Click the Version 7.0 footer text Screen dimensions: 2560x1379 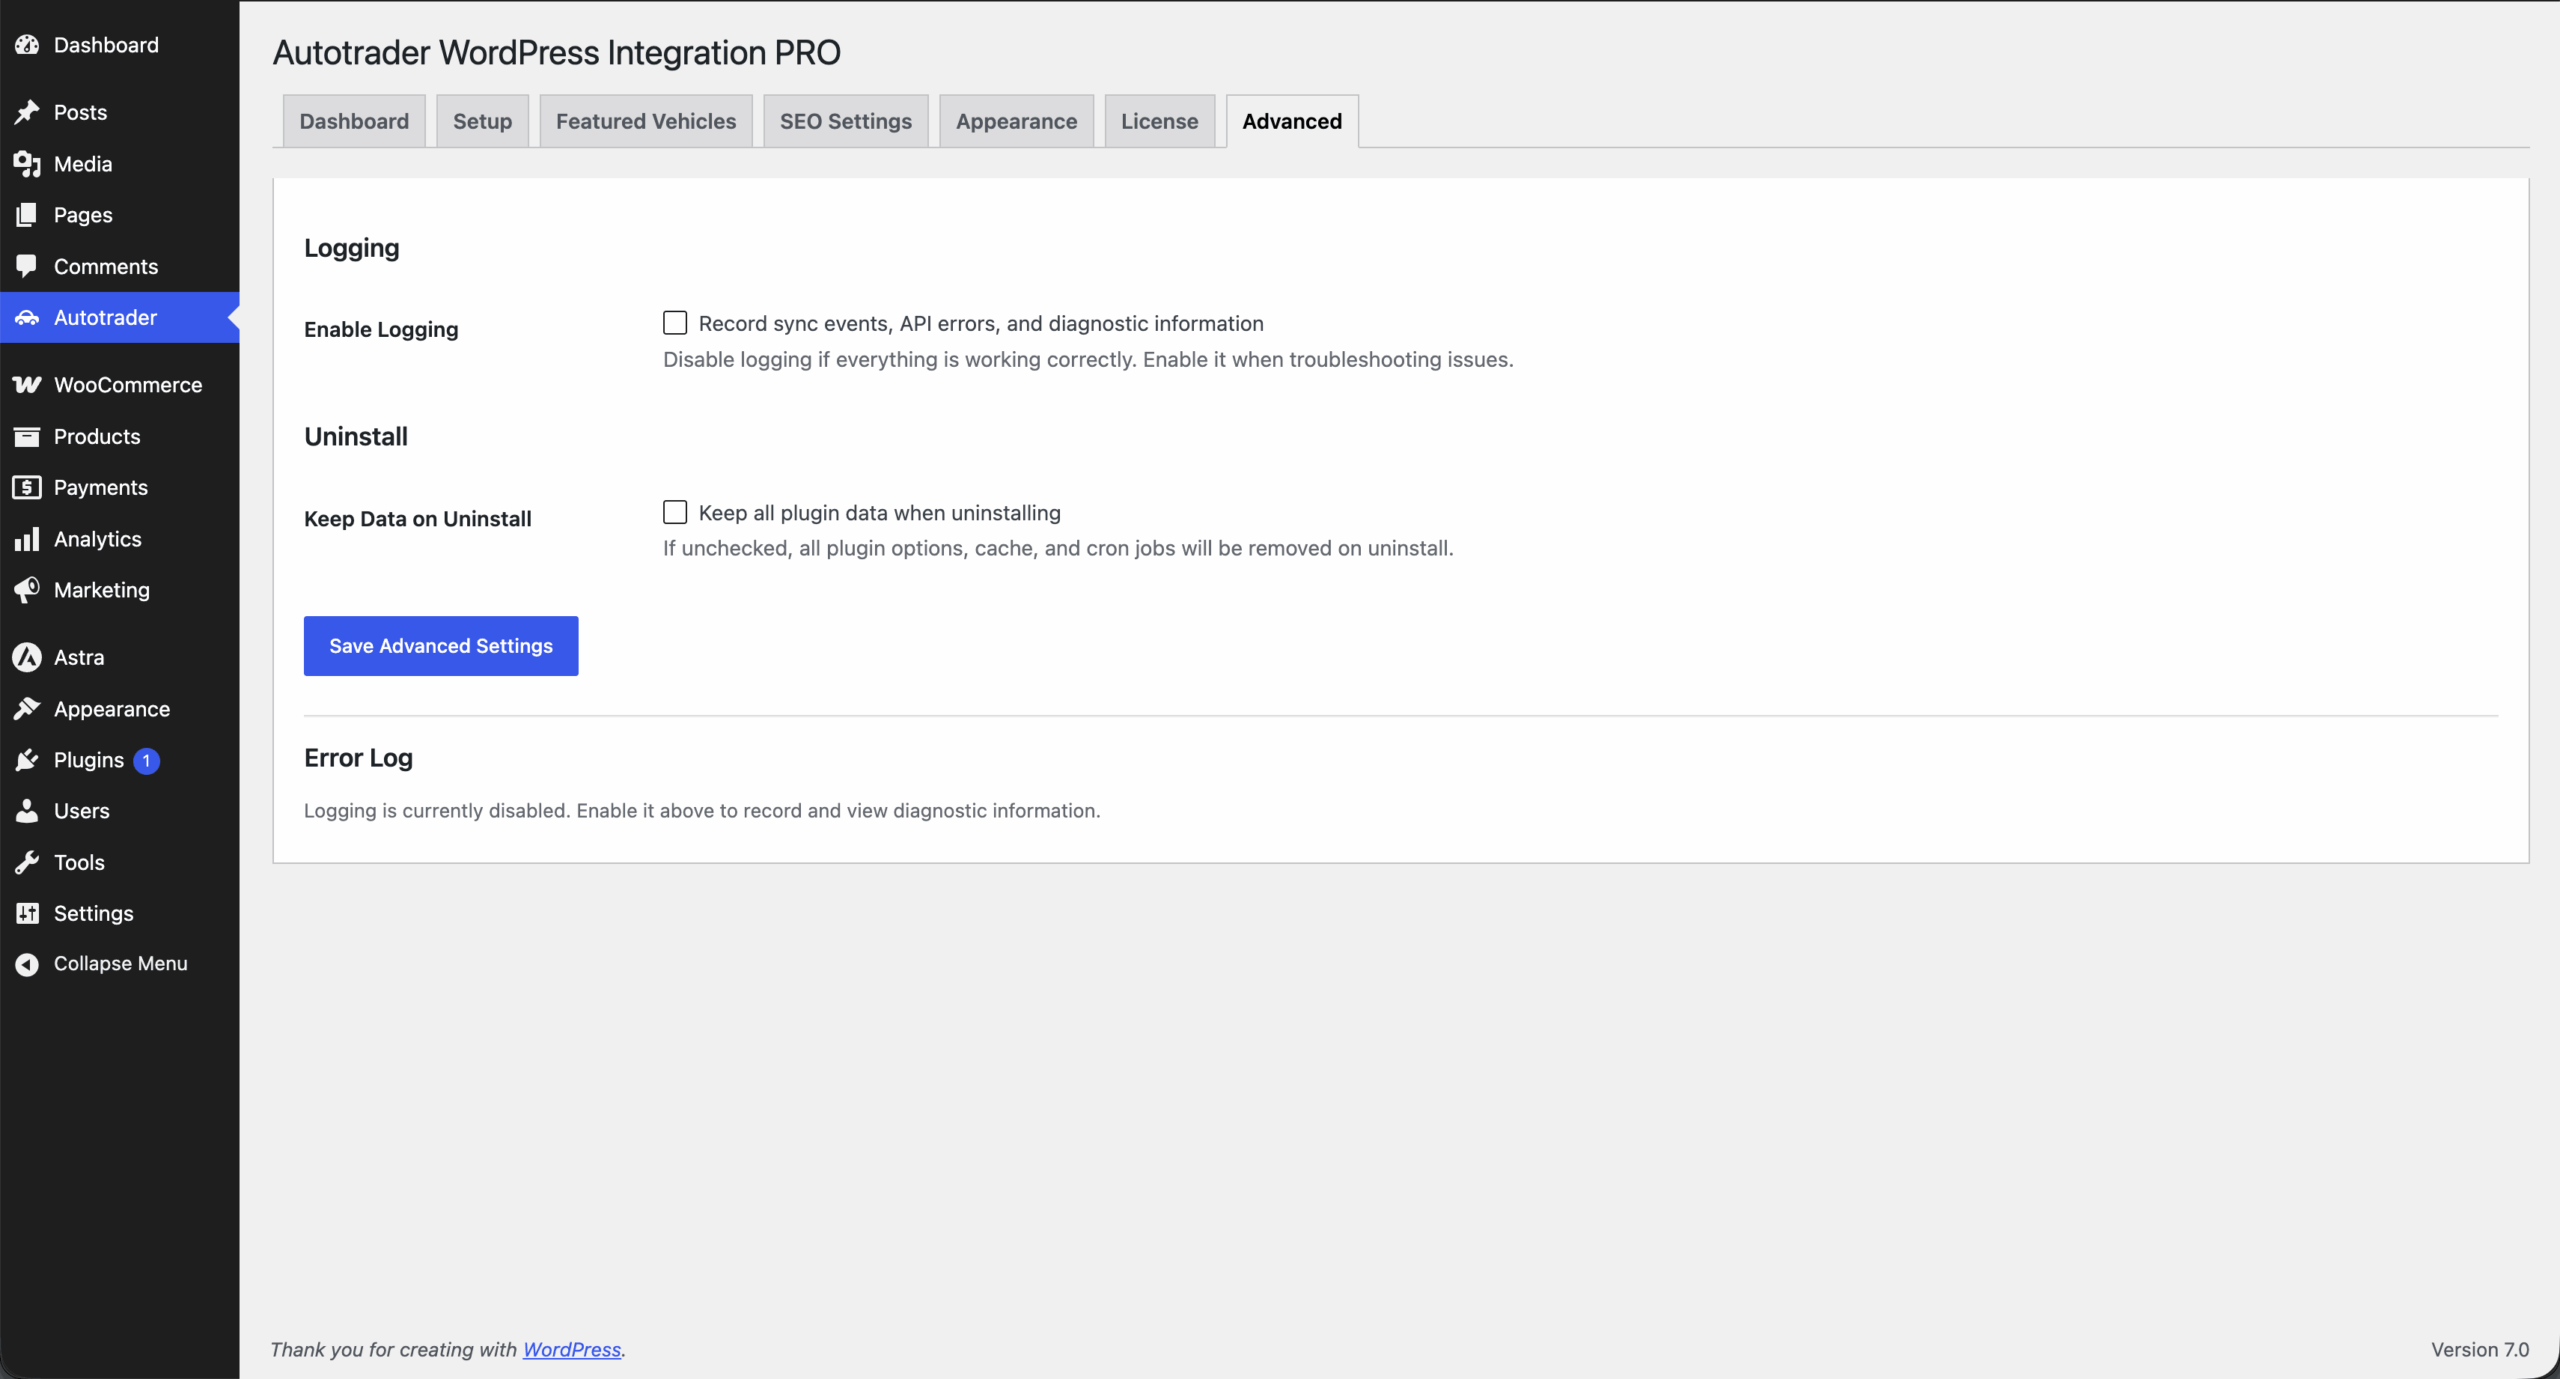[x=2480, y=1349]
